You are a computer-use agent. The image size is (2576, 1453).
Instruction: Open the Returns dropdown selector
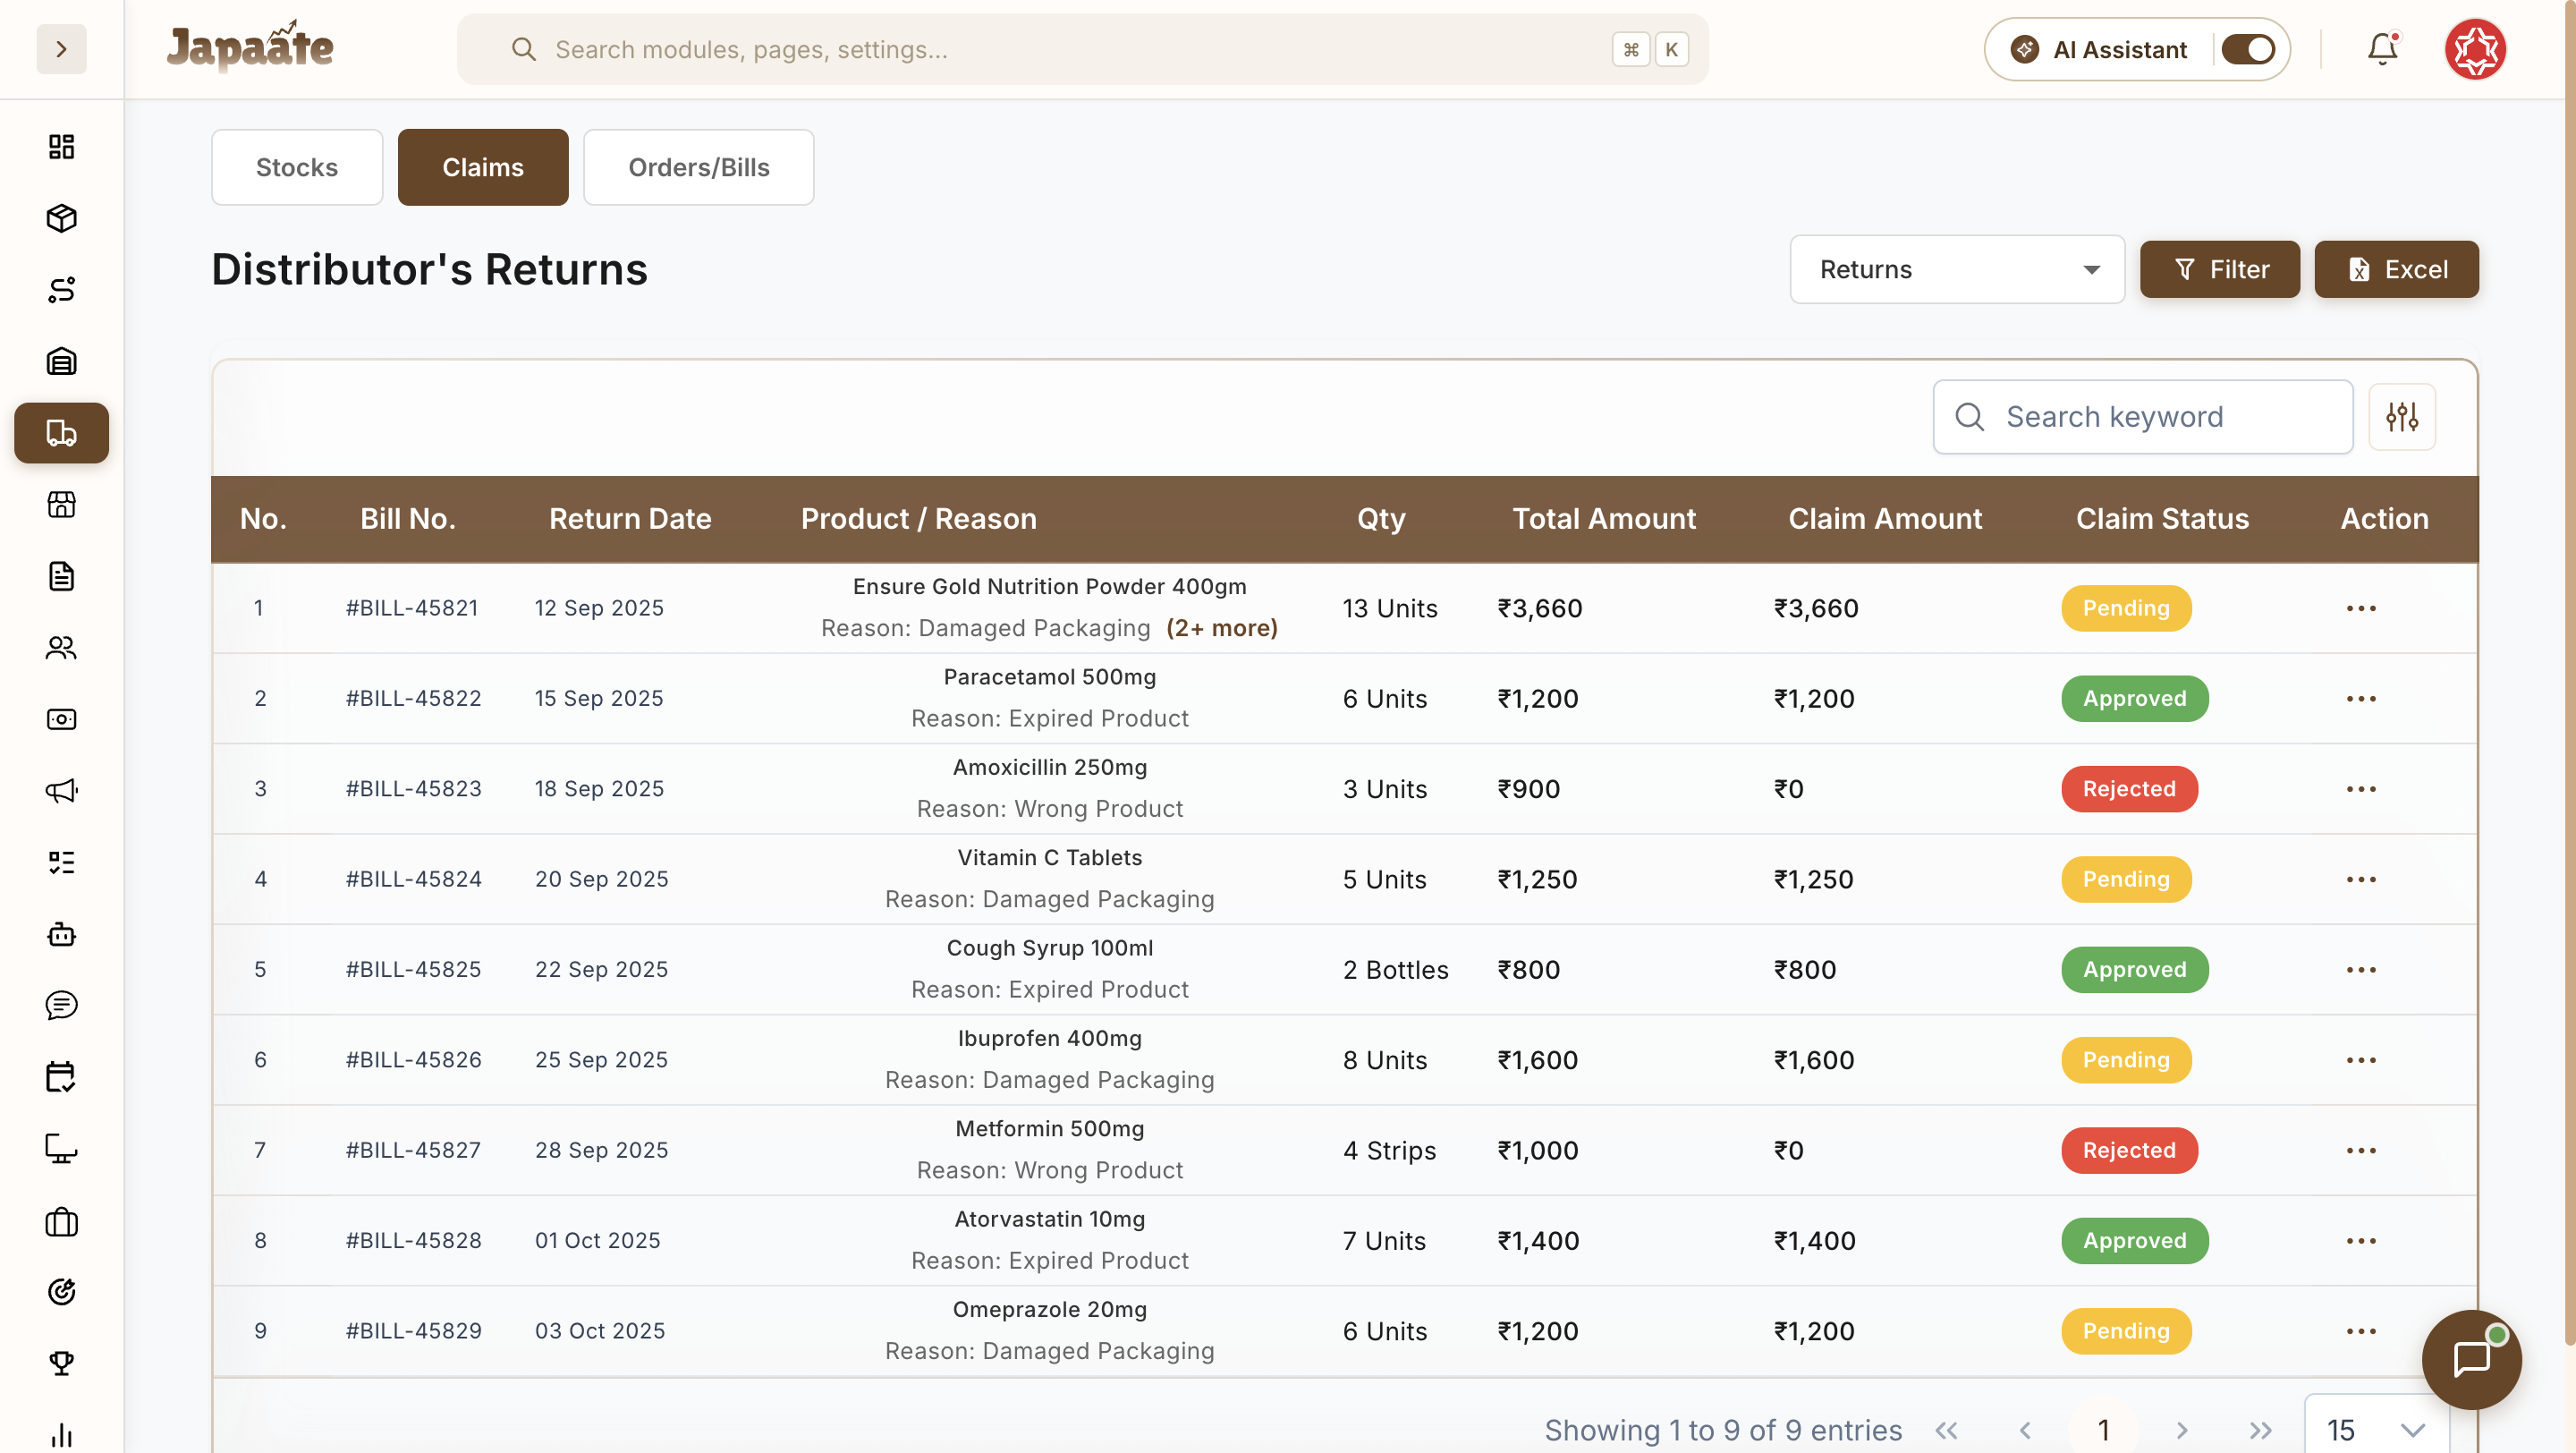click(1956, 269)
